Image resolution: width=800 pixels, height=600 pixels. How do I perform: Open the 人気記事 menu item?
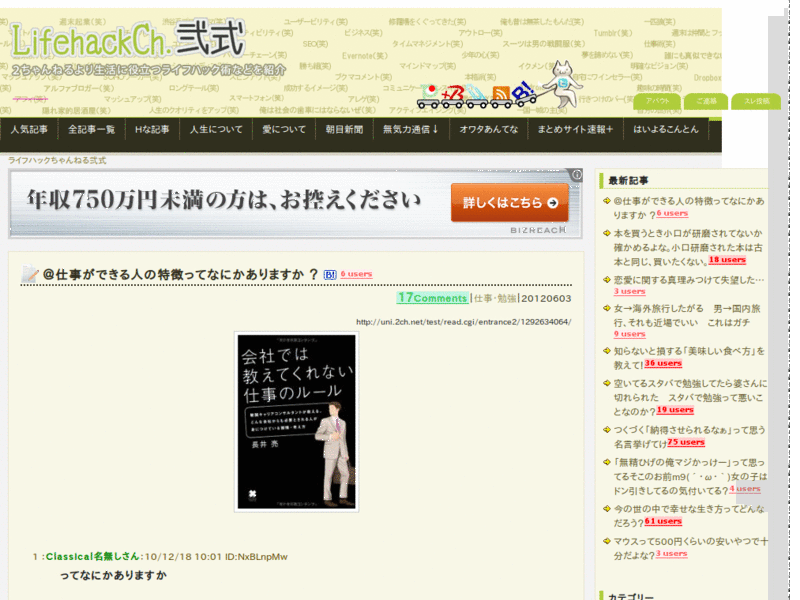pyautogui.click(x=29, y=130)
